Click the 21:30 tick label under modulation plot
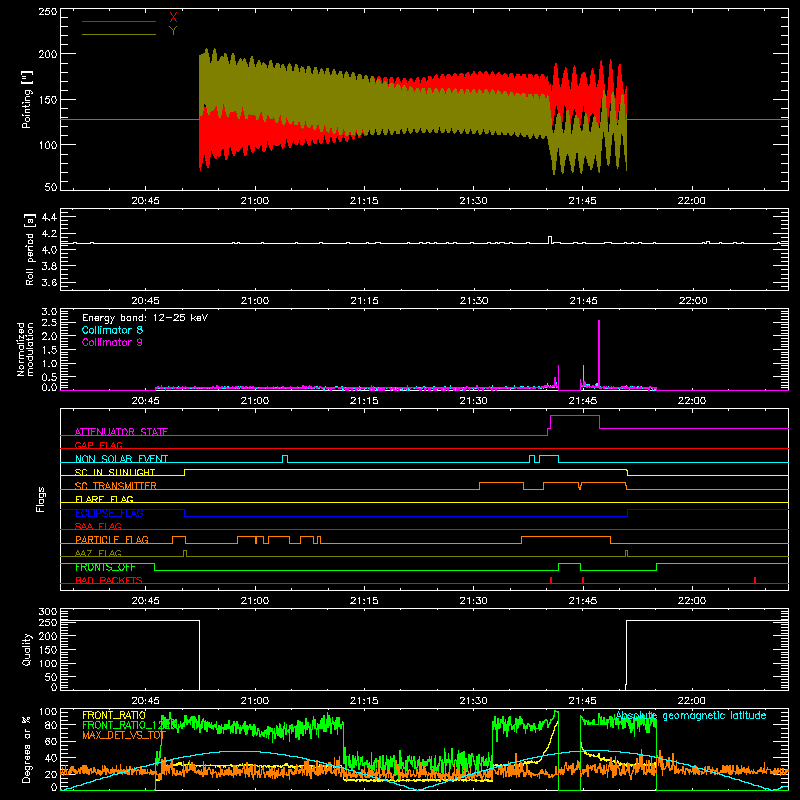The height and width of the screenshot is (800, 800). click(x=473, y=401)
